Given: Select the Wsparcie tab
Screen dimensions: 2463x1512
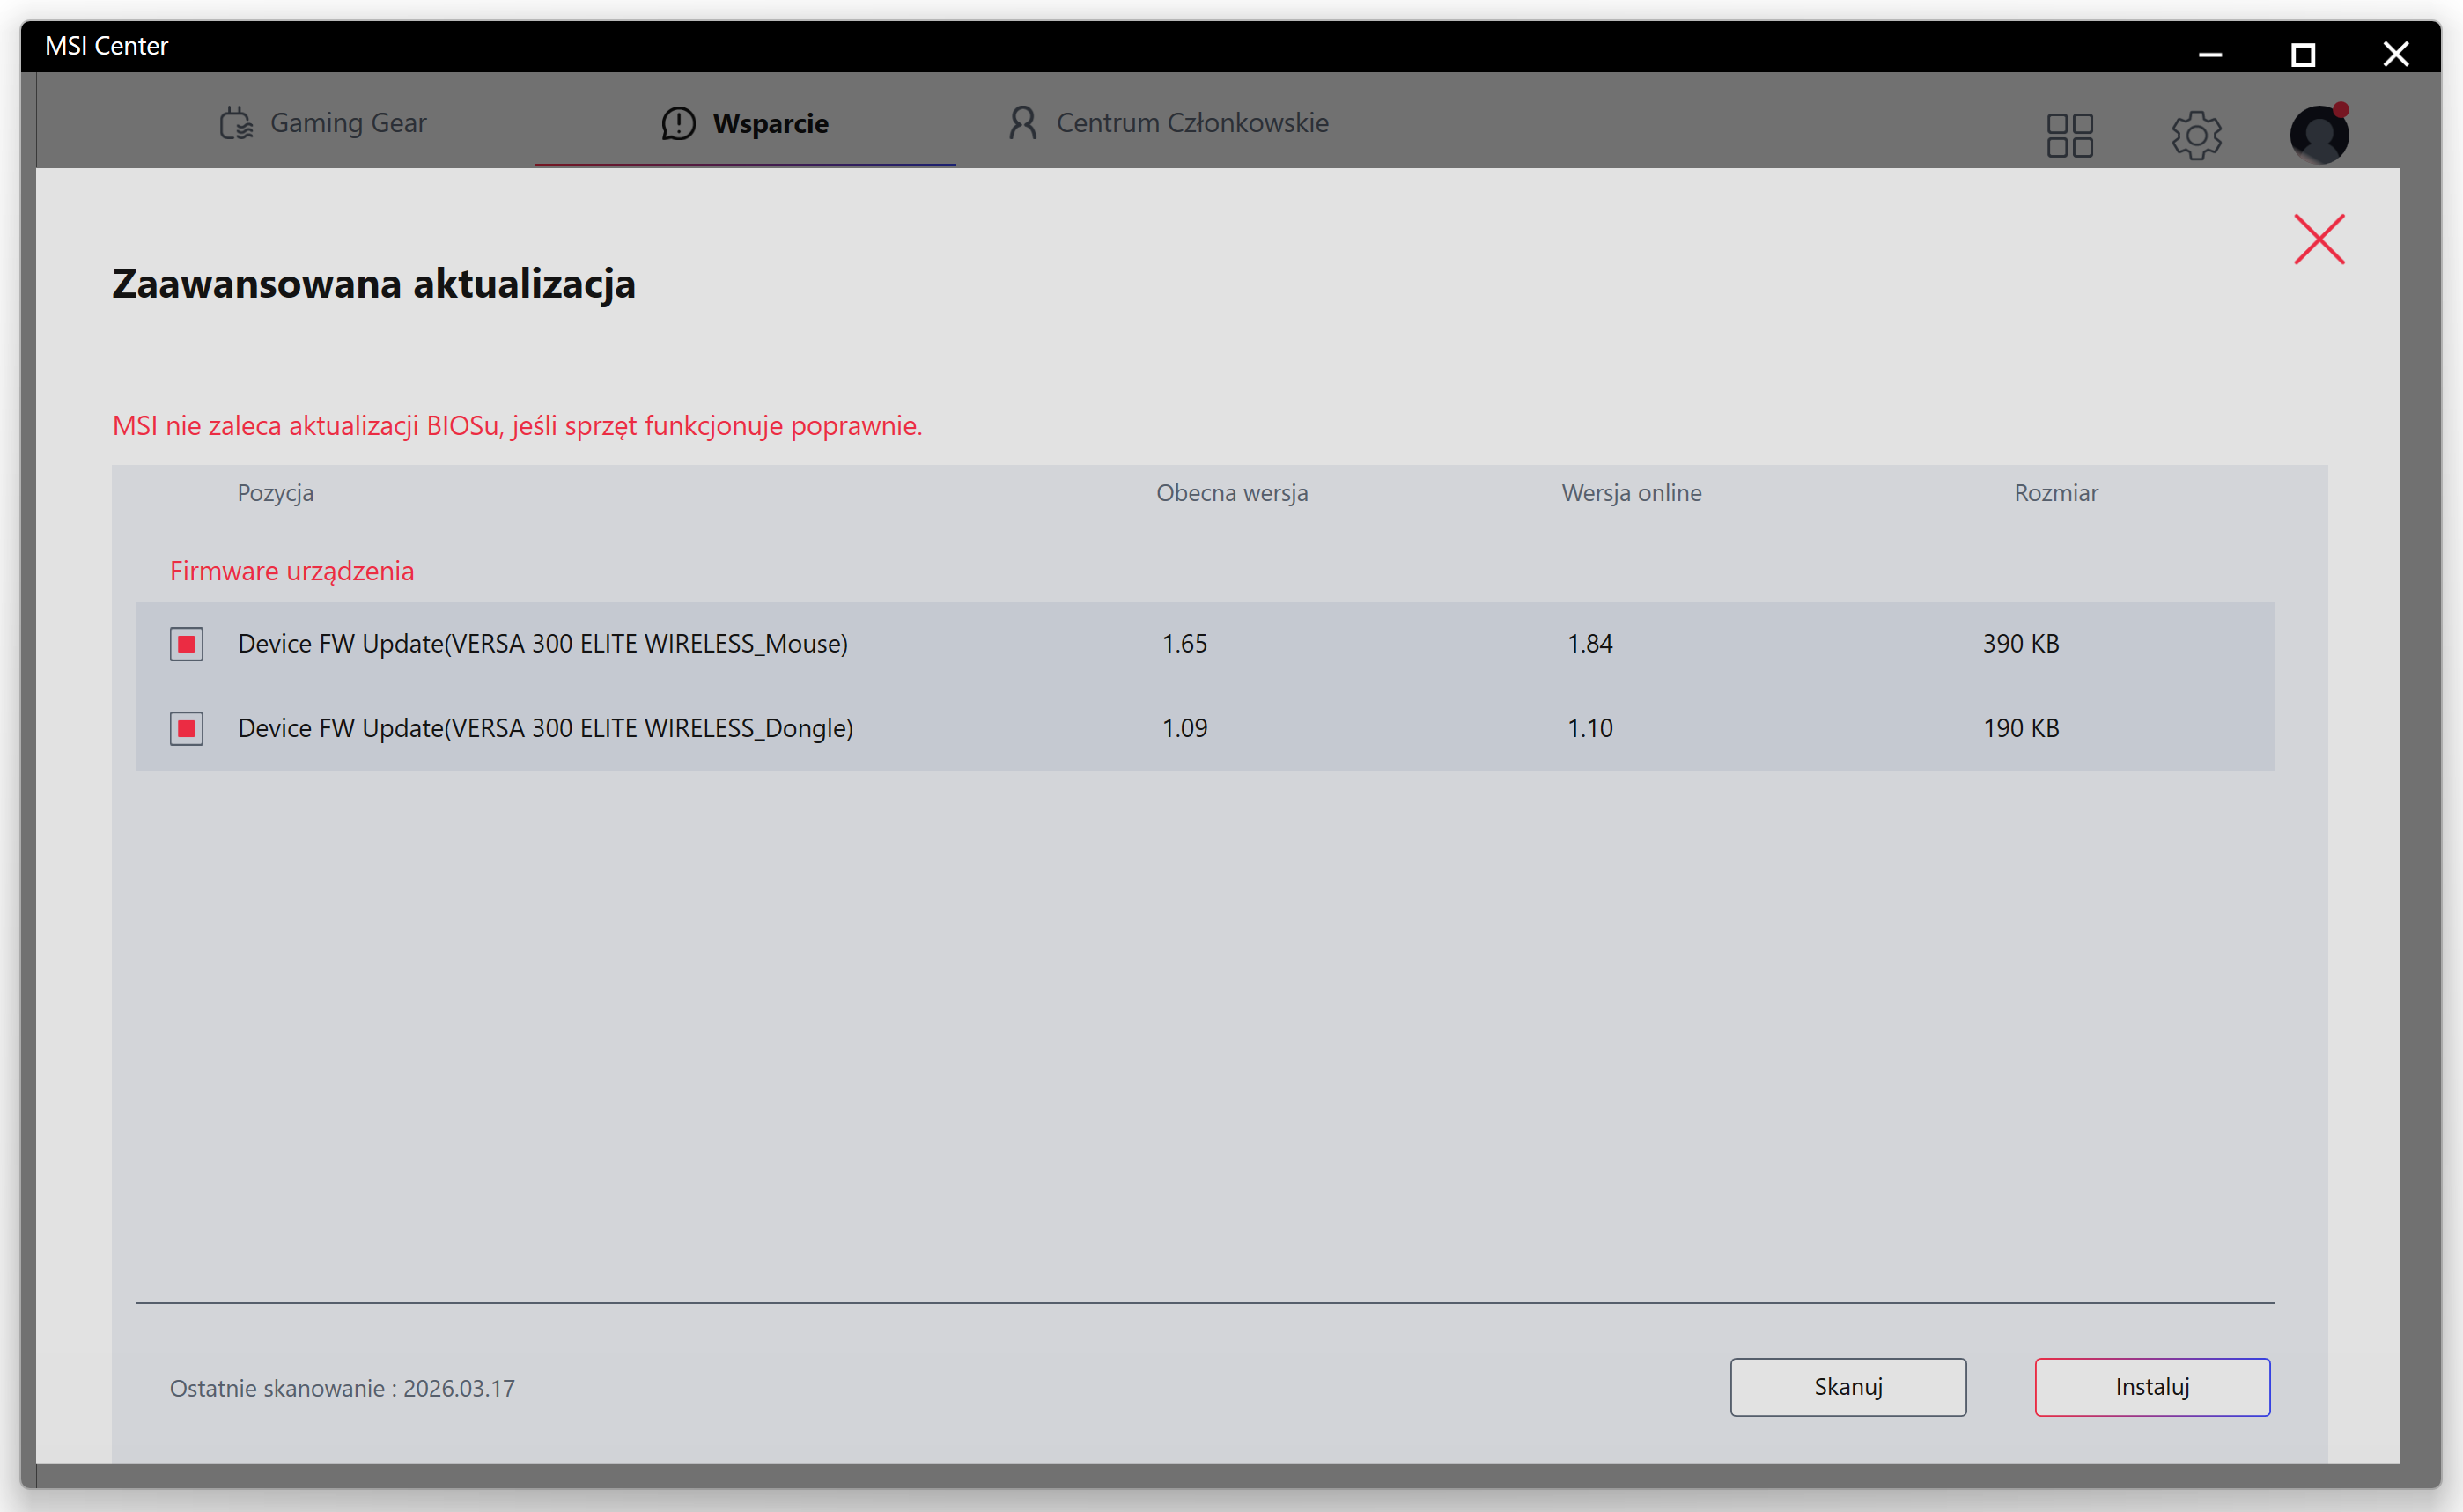Looking at the screenshot, I should (769, 124).
